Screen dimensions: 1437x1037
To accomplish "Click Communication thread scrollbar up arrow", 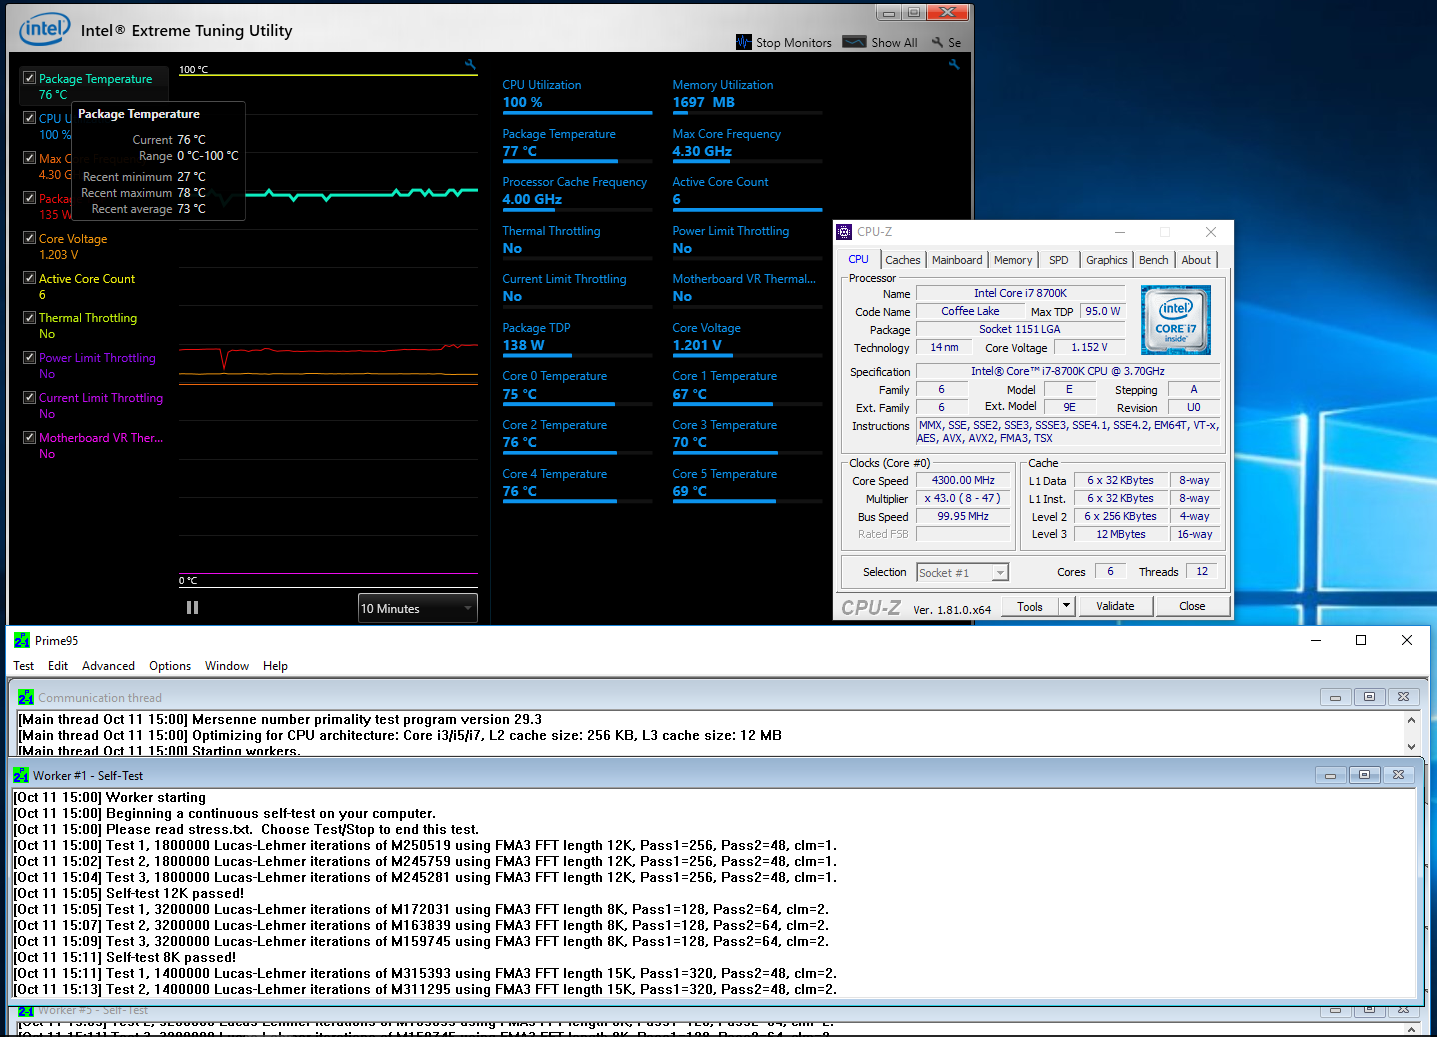I will click(x=1411, y=720).
